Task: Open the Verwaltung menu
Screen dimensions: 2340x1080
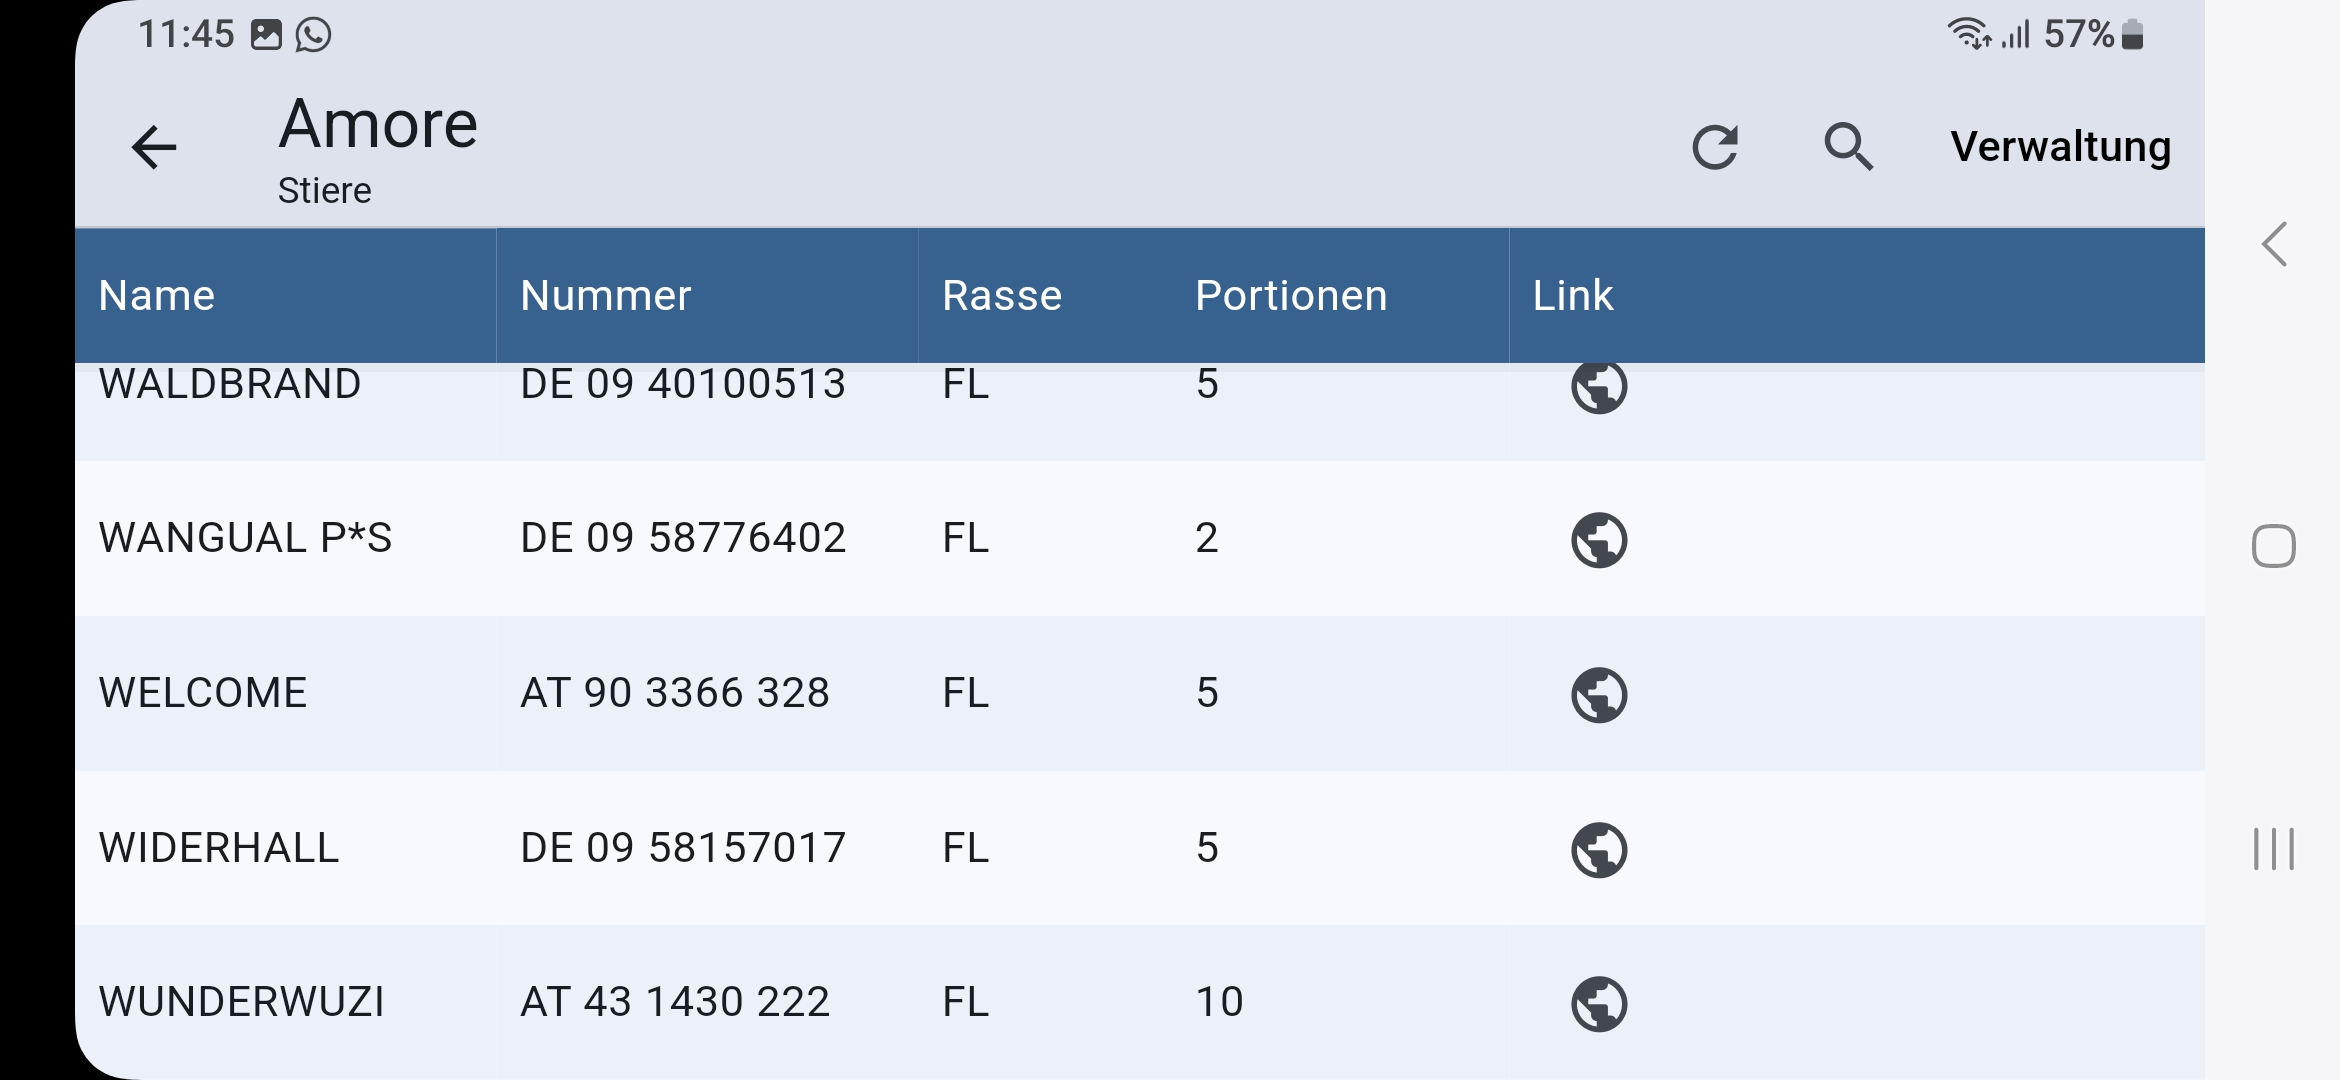Action: coord(2060,147)
